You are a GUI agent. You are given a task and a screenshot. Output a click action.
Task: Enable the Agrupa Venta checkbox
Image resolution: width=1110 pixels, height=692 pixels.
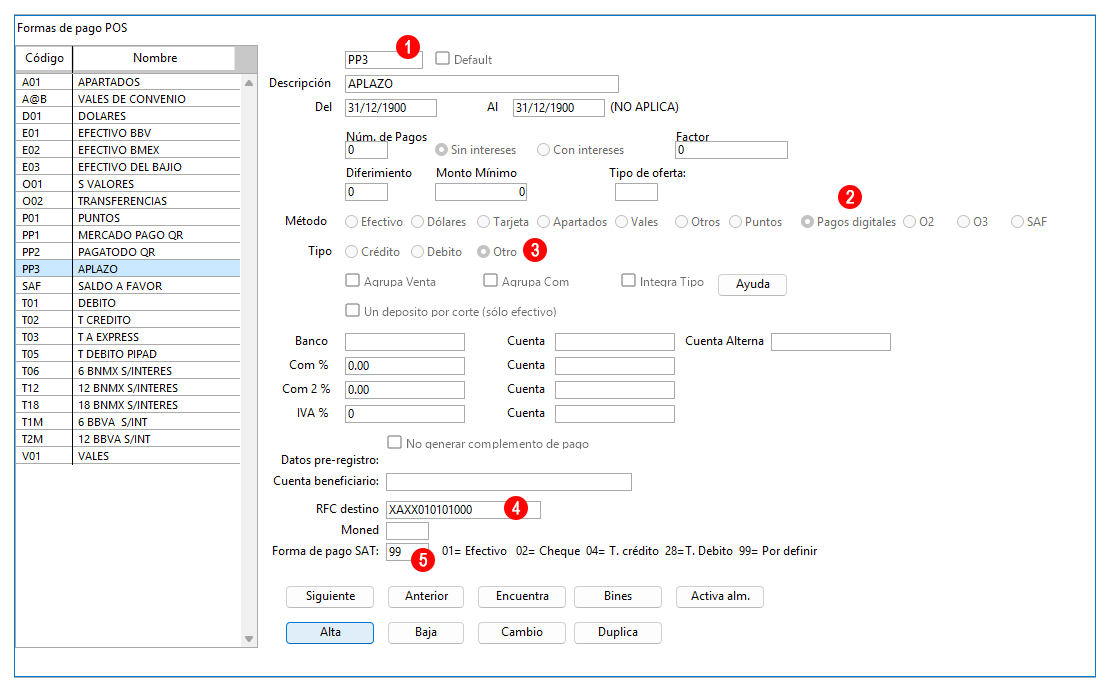pyautogui.click(x=353, y=281)
